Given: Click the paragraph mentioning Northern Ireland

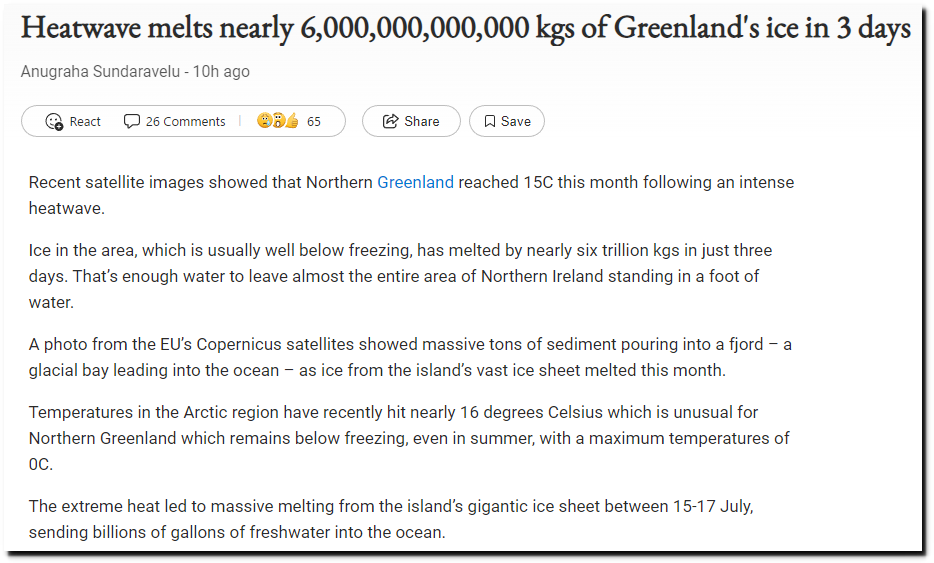Looking at the screenshot, I should (x=400, y=276).
